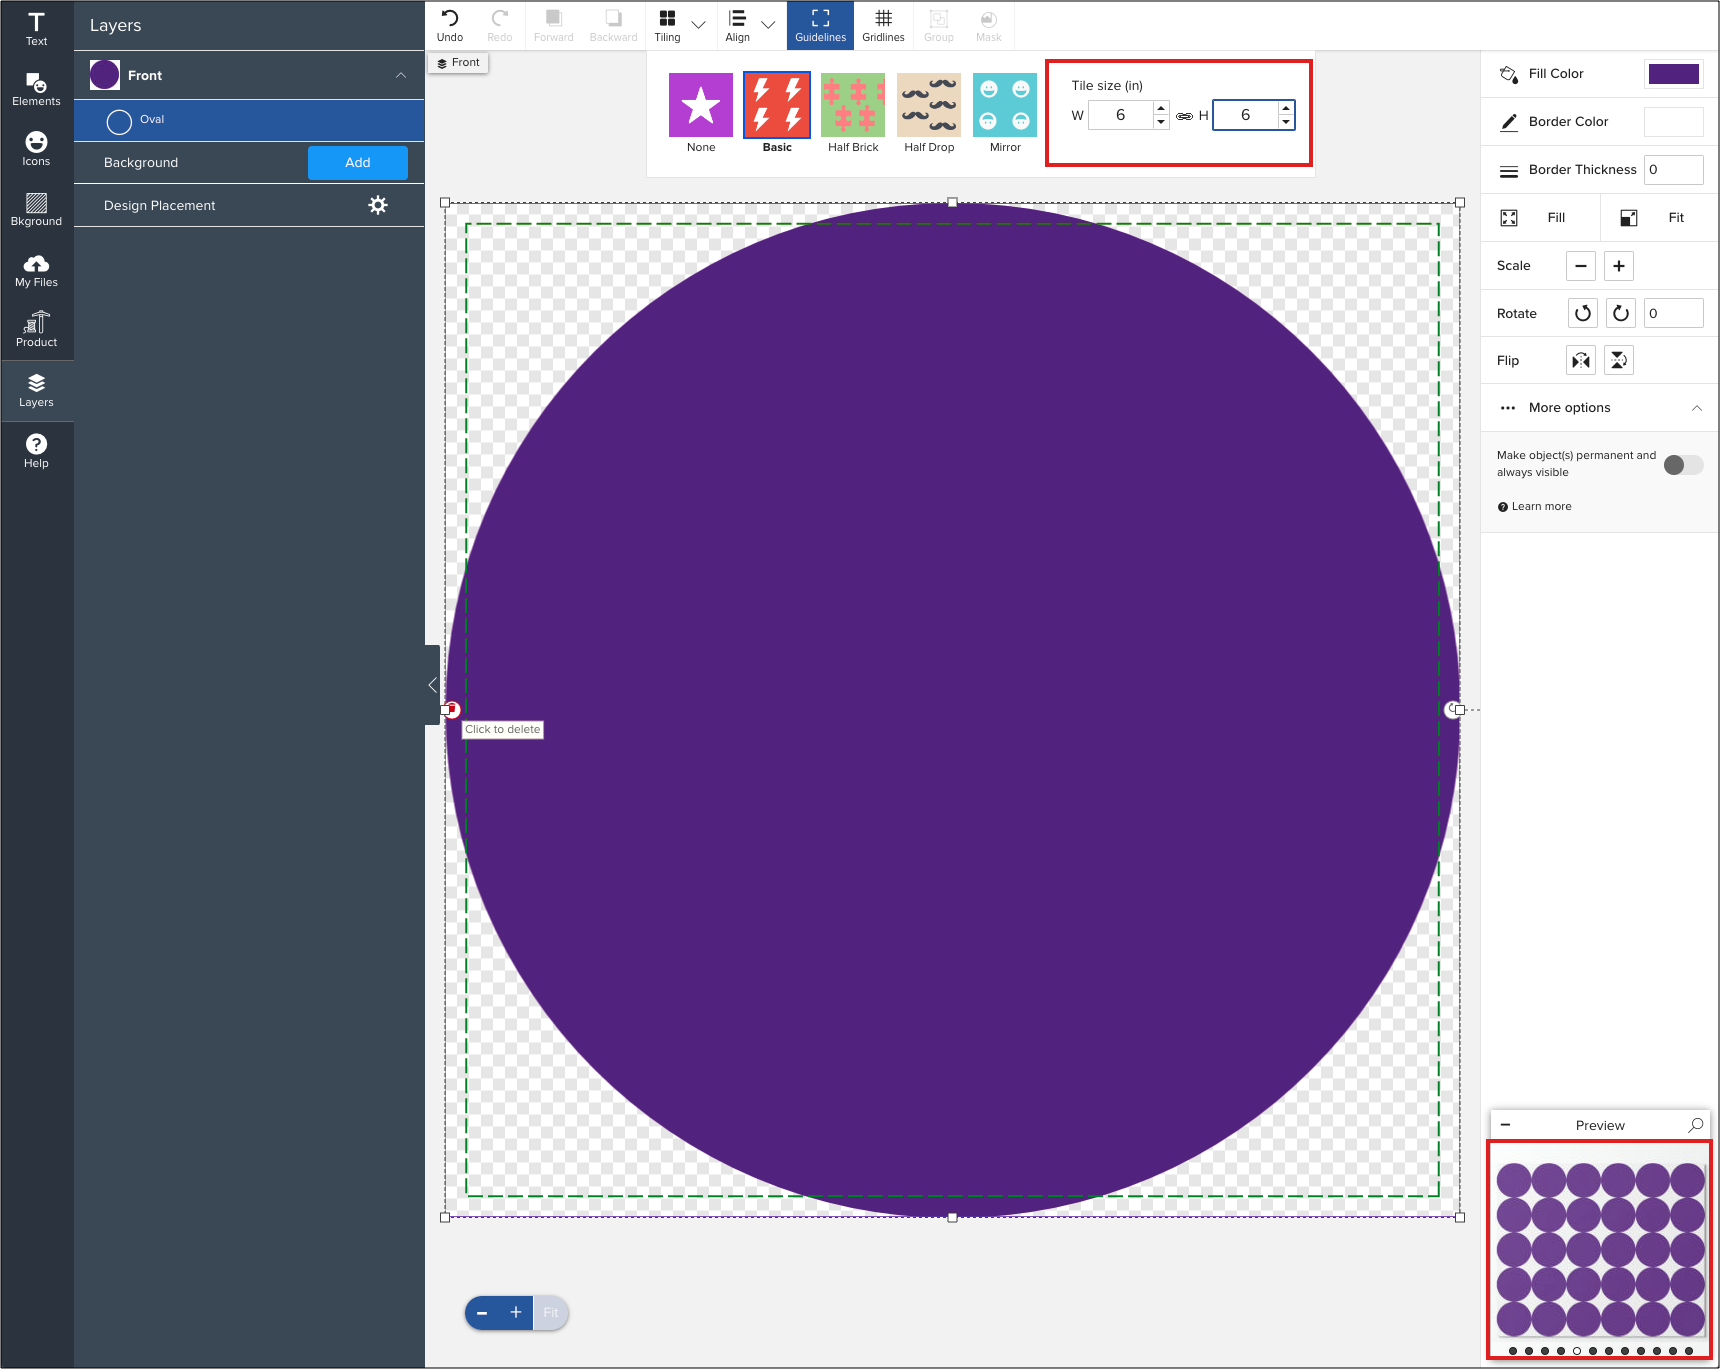Toggle the width-height link lock

[1184, 116]
